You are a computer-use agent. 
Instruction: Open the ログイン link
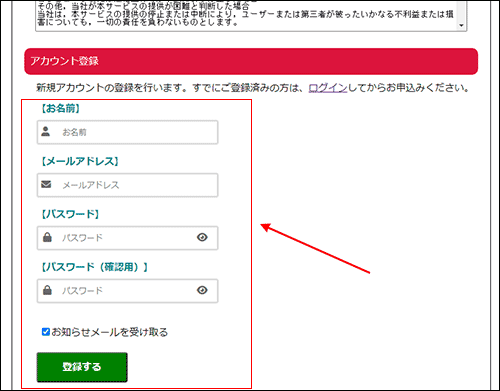pos(328,88)
